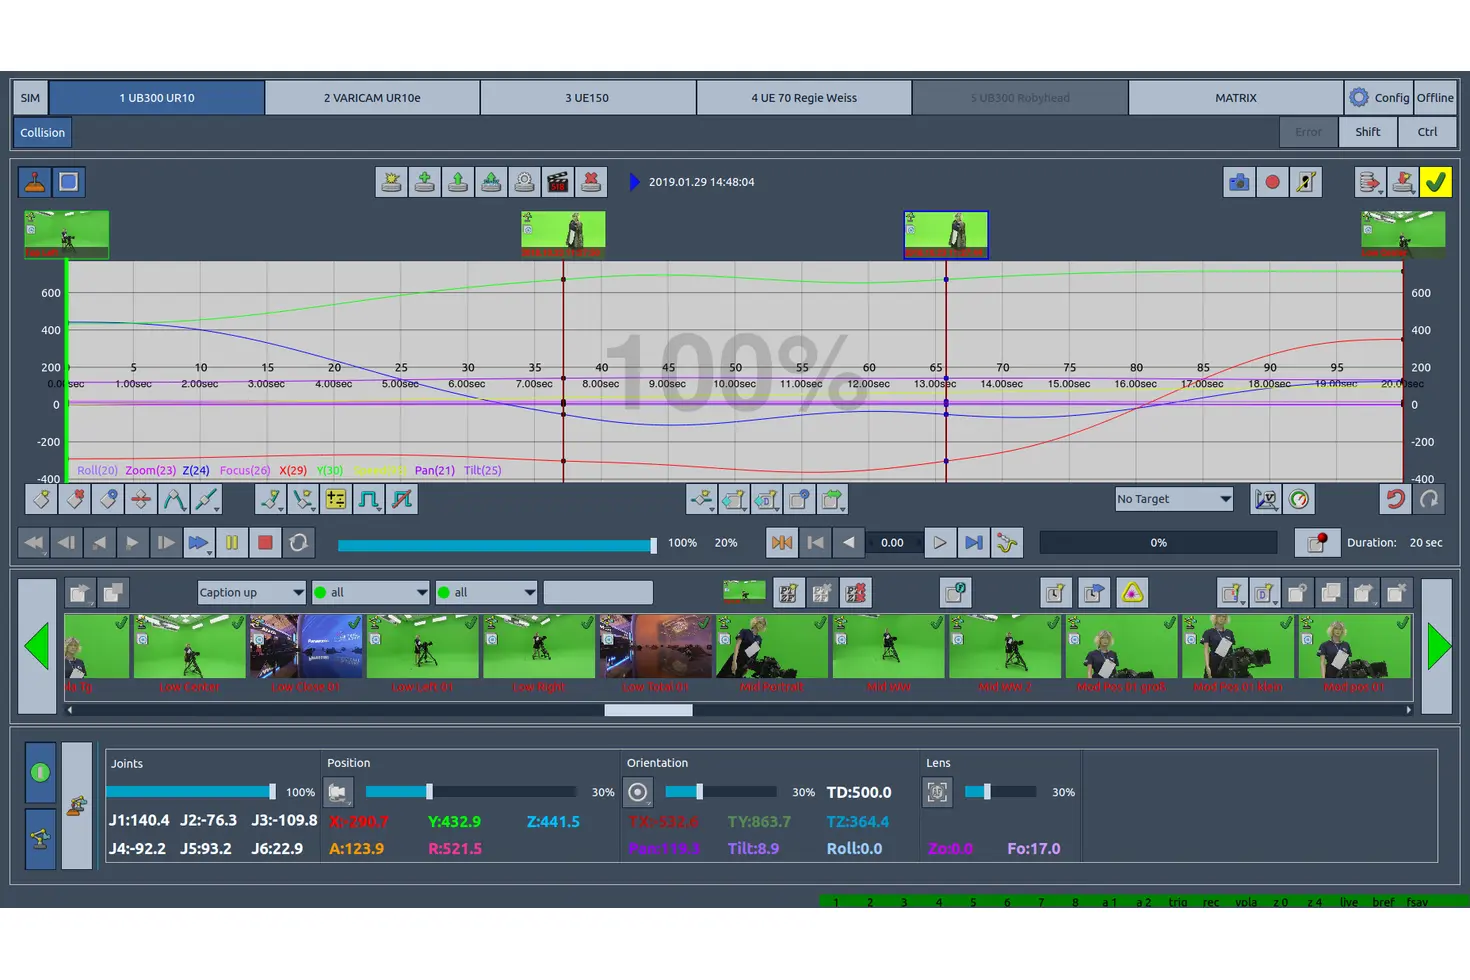
Task: Toggle the Shift modifier button
Action: pyautogui.click(x=1367, y=132)
